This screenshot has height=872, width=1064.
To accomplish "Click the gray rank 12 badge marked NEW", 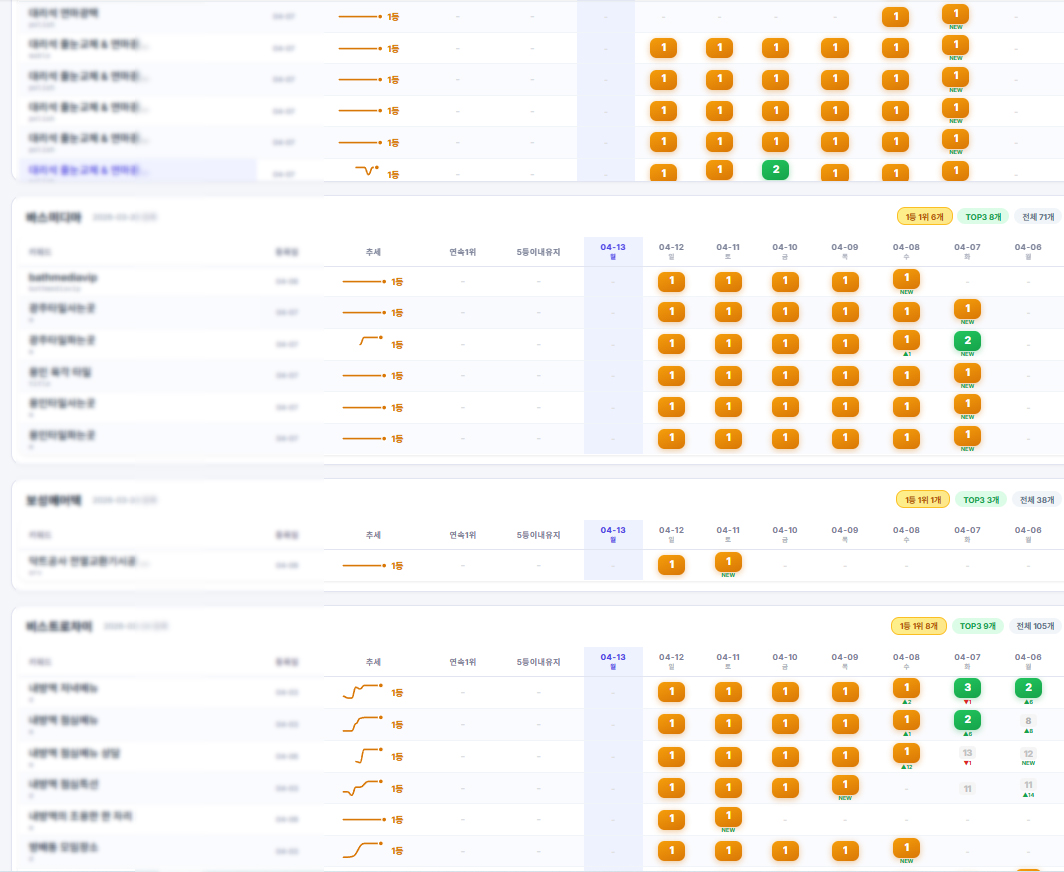I will tap(1028, 754).
